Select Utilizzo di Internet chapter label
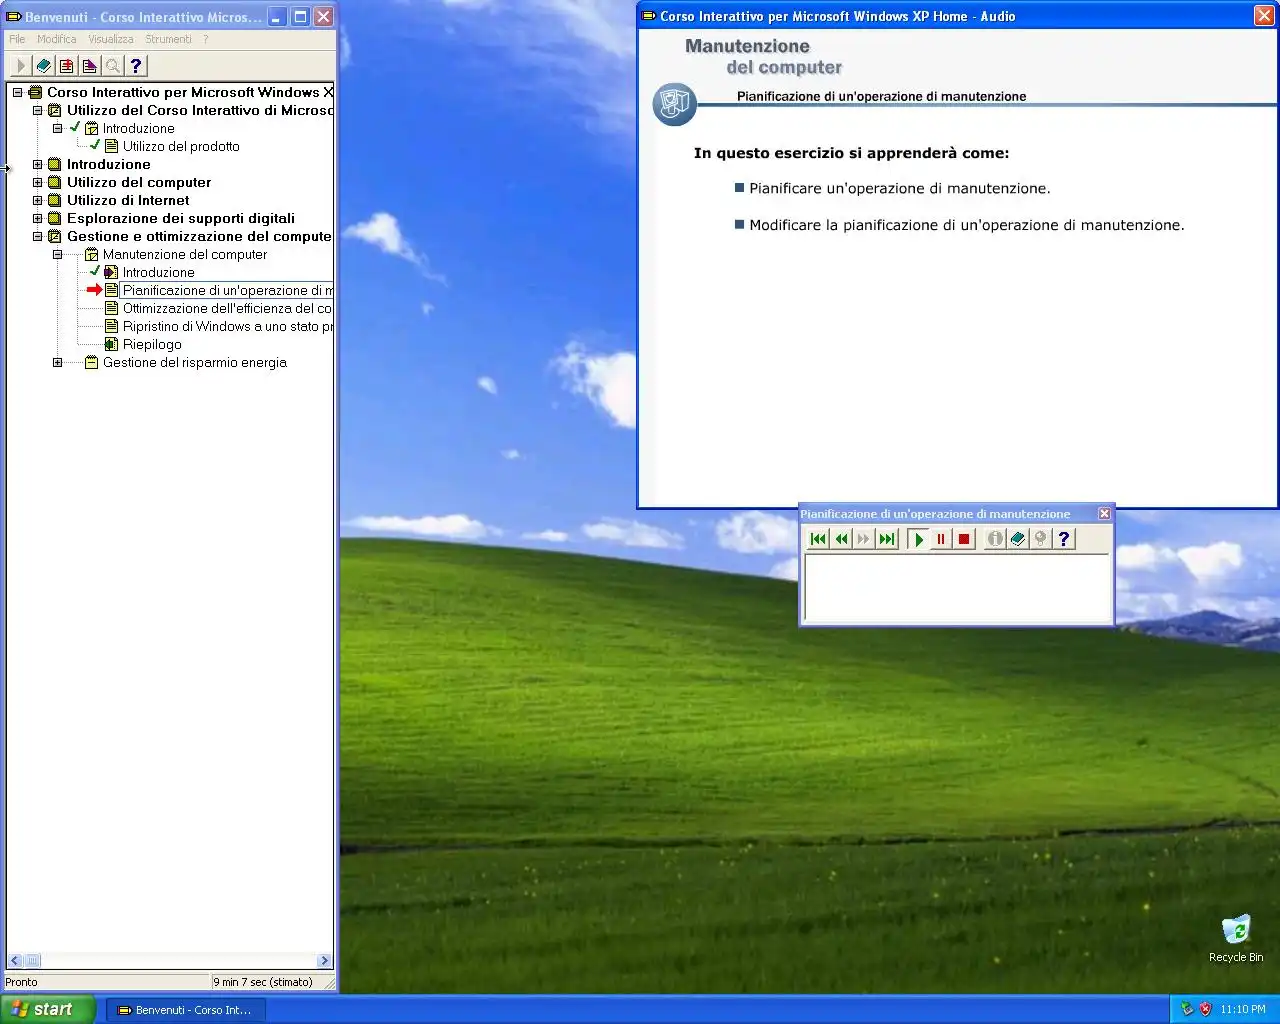 click(128, 200)
